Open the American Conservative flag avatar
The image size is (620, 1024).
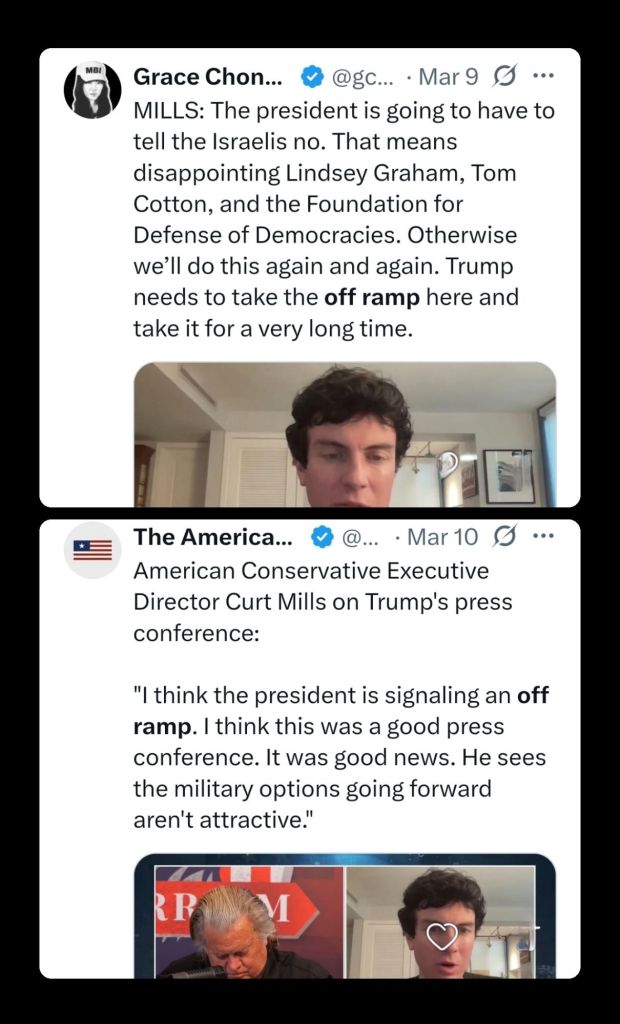(x=92, y=549)
